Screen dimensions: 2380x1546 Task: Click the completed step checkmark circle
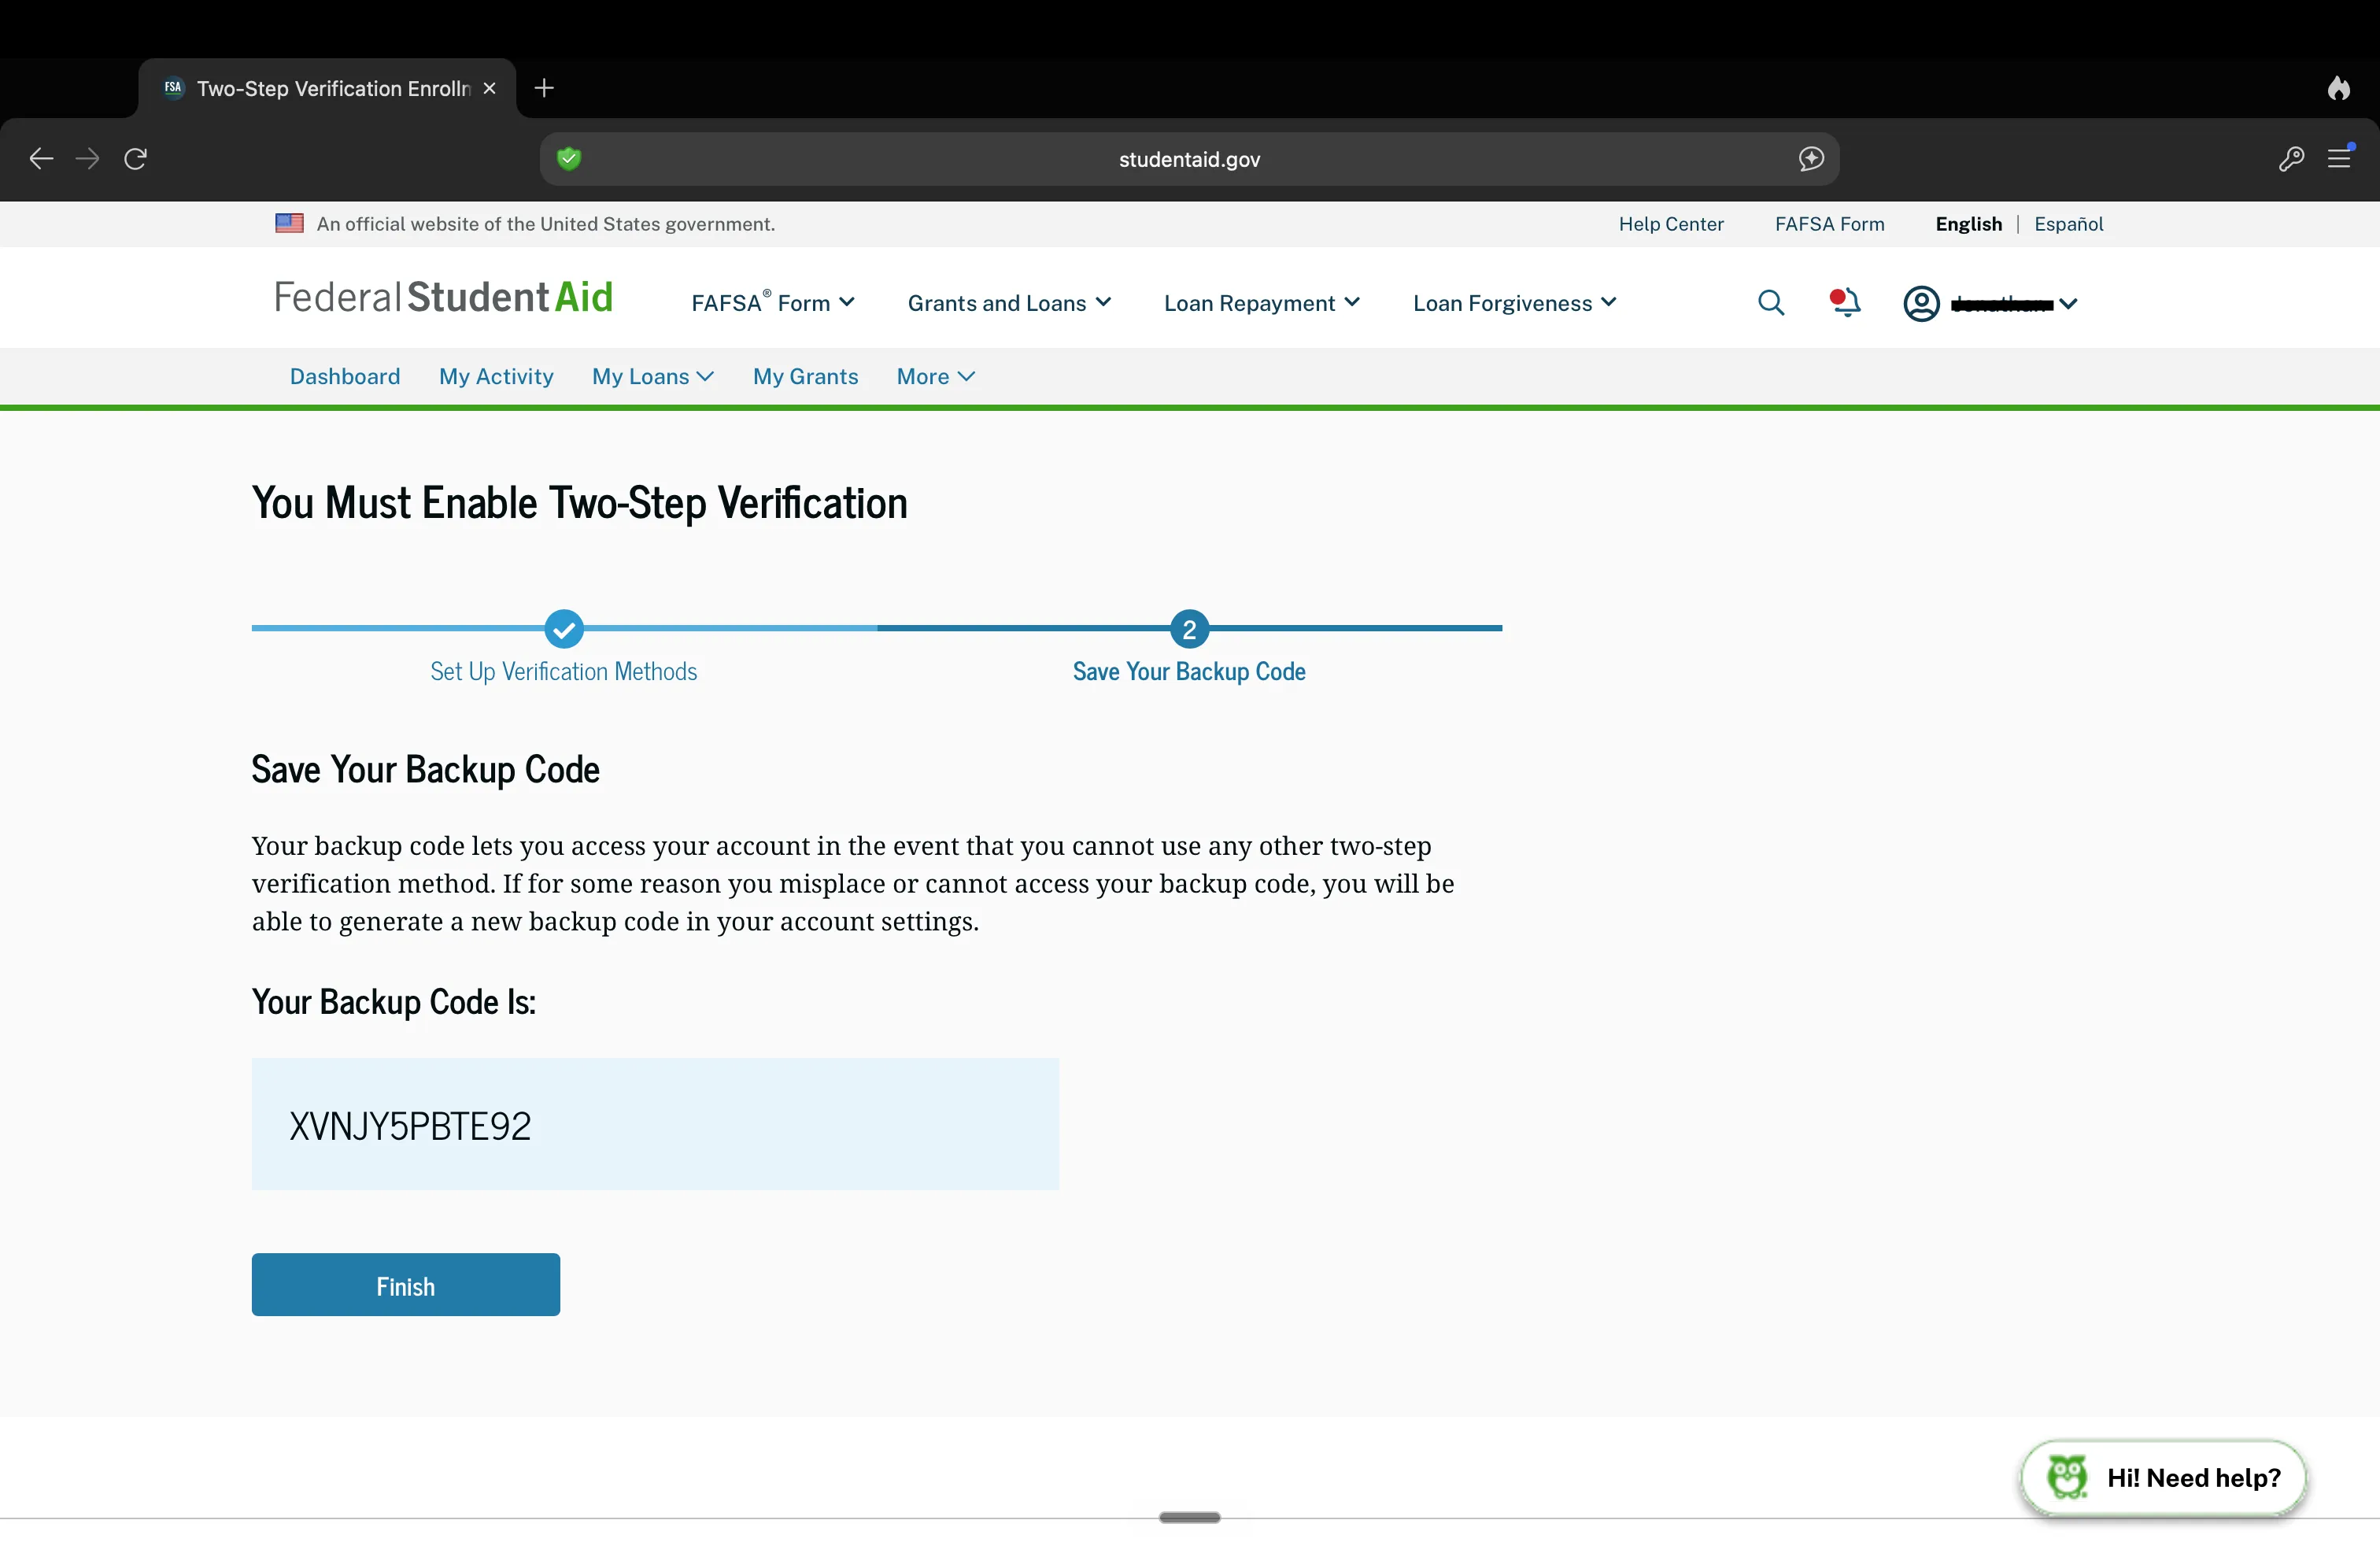click(564, 629)
